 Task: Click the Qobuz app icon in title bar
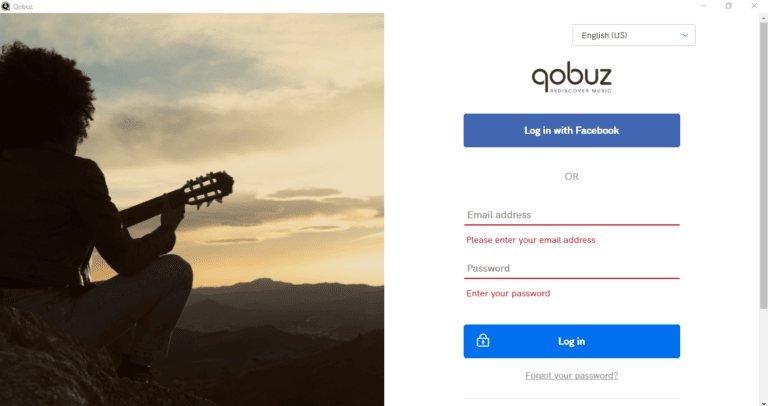point(5,6)
